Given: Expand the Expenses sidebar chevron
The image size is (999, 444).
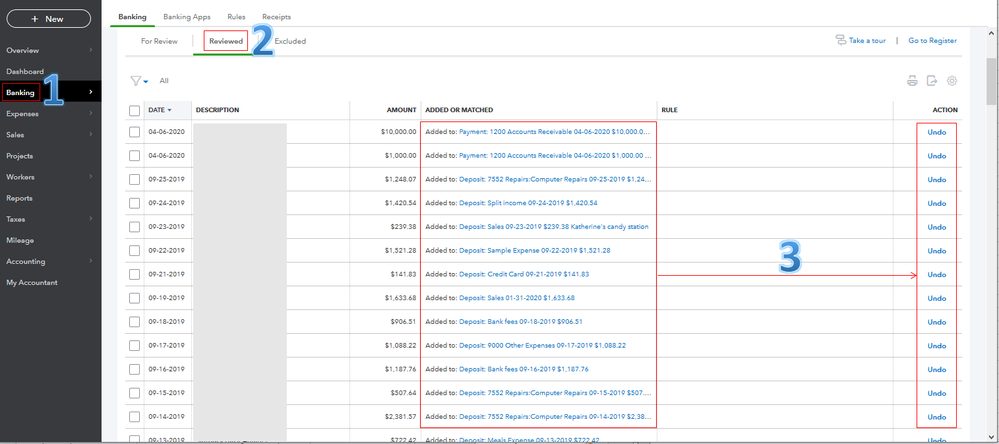Looking at the screenshot, I should point(90,113).
